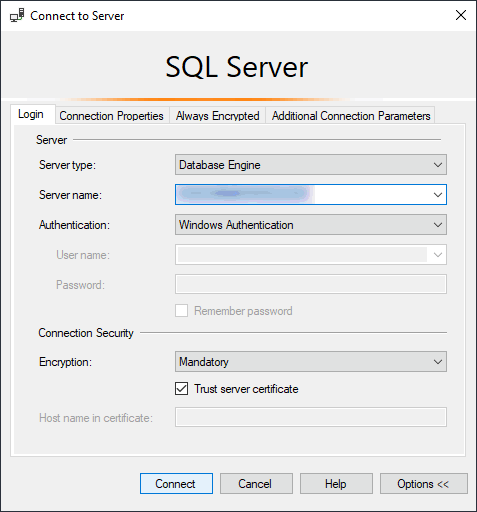
Task: Click the Connection Security heading
Action: 86,333
